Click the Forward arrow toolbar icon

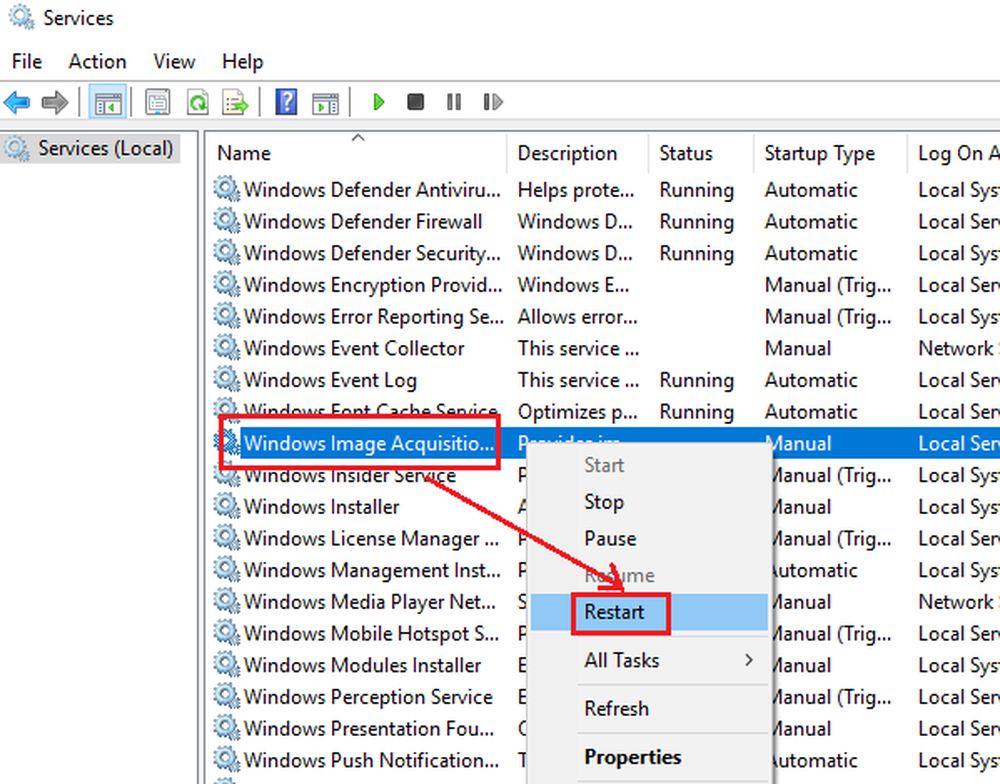(x=55, y=102)
